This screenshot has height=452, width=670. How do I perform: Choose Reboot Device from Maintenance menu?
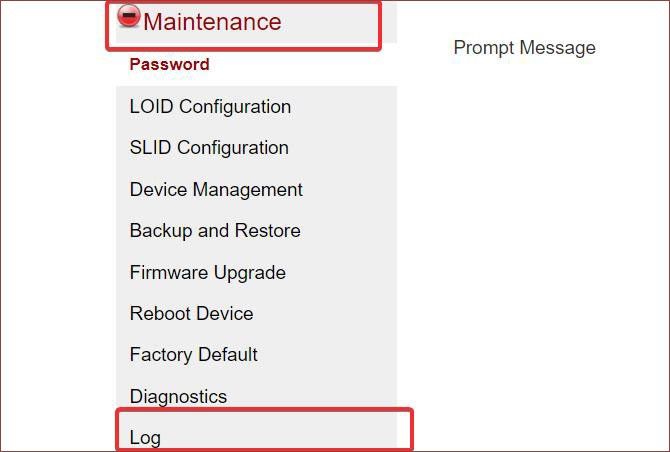[191, 314]
